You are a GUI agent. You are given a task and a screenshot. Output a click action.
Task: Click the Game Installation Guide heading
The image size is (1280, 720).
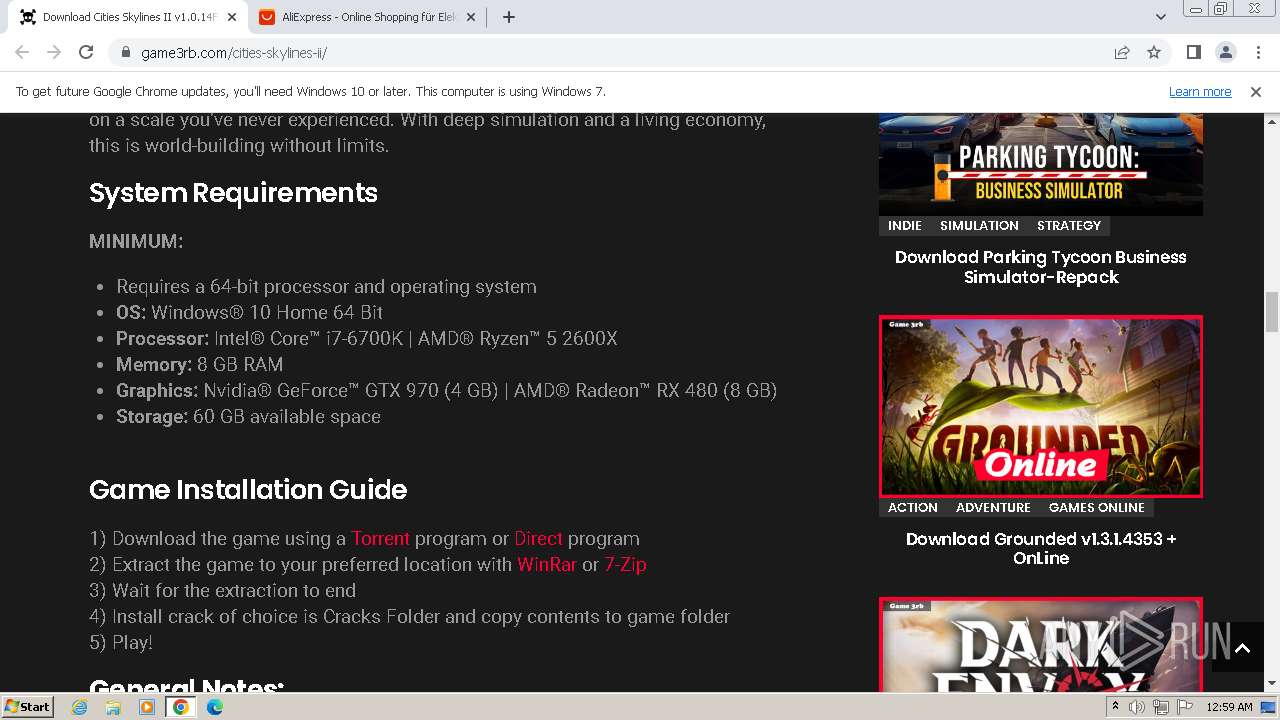click(x=248, y=489)
